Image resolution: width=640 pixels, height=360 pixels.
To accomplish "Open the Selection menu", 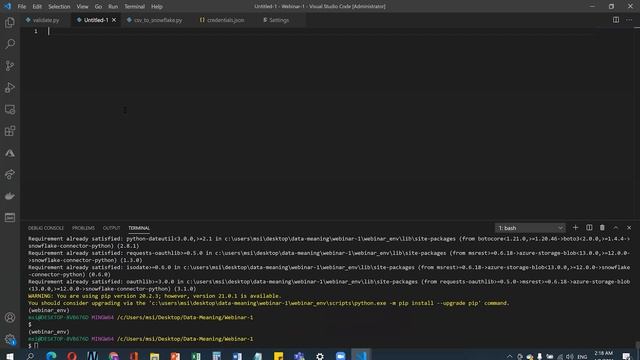I will click(59, 7).
